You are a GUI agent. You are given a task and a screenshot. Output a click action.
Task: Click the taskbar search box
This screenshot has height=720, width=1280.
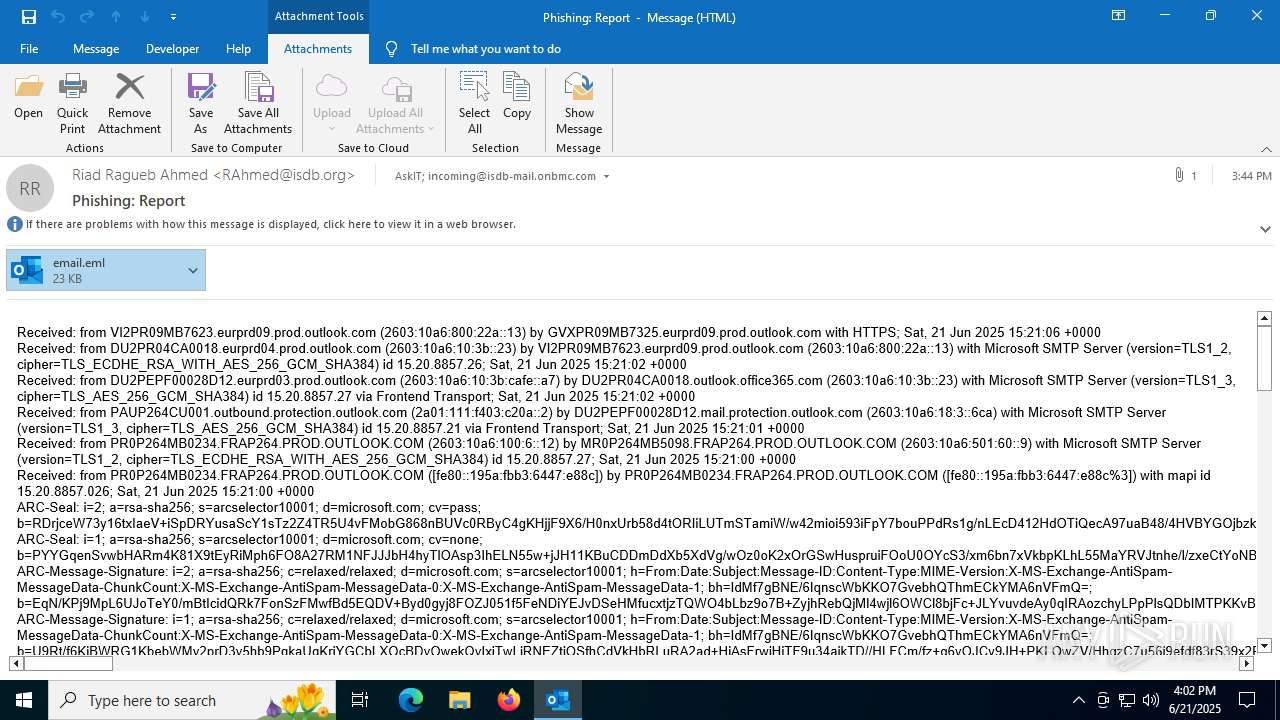(x=194, y=700)
